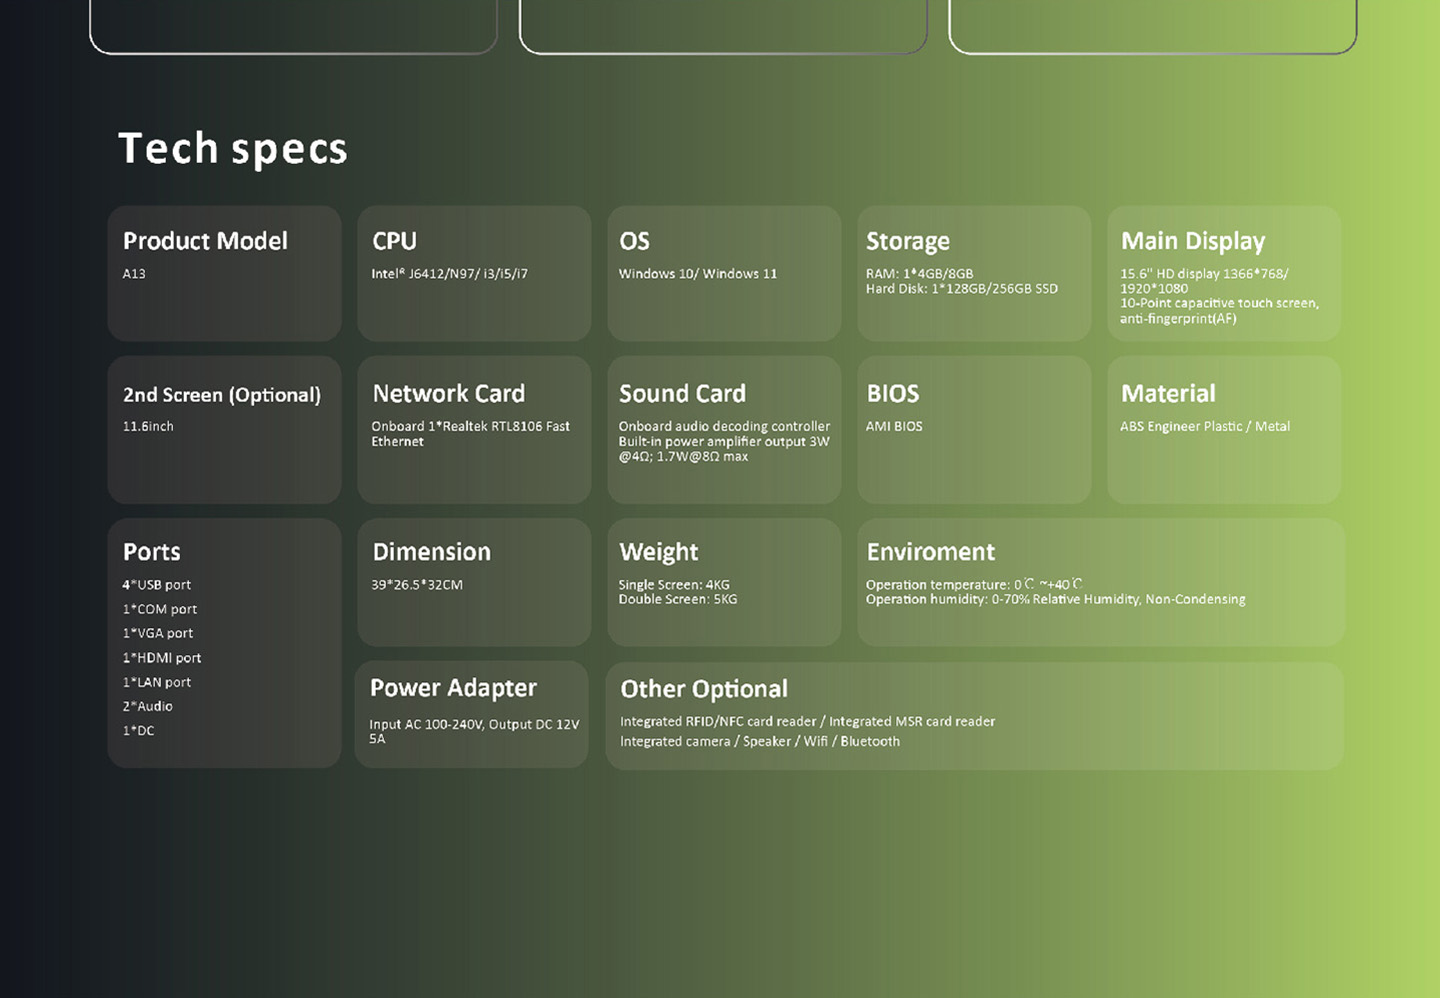Image resolution: width=1440 pixels, height=998 pixels.
Task: Open the Enviroment spec card
Action: pyautogui.click(x=1100, y=582)
